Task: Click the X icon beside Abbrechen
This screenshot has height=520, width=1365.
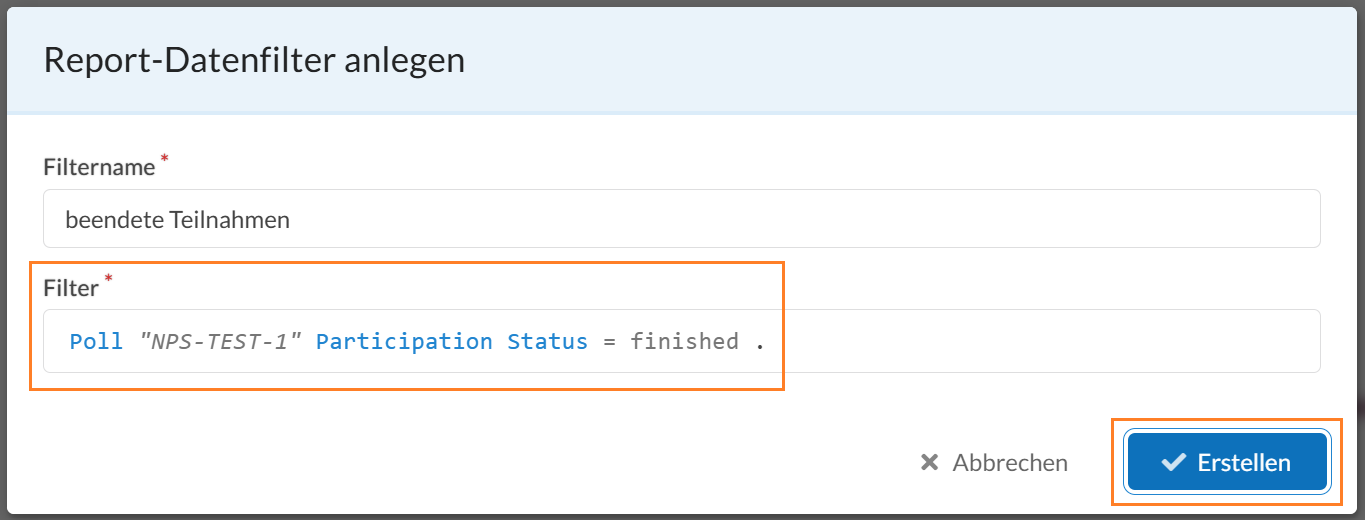Action: [x=930, y=463]
